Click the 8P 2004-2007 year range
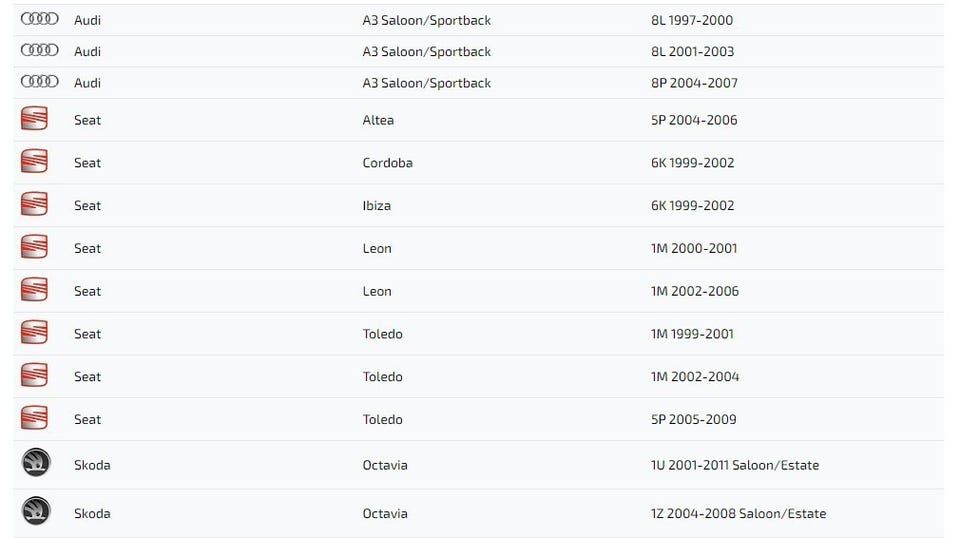This screenshot has width=960, height=538. click(x=694, y=83)
